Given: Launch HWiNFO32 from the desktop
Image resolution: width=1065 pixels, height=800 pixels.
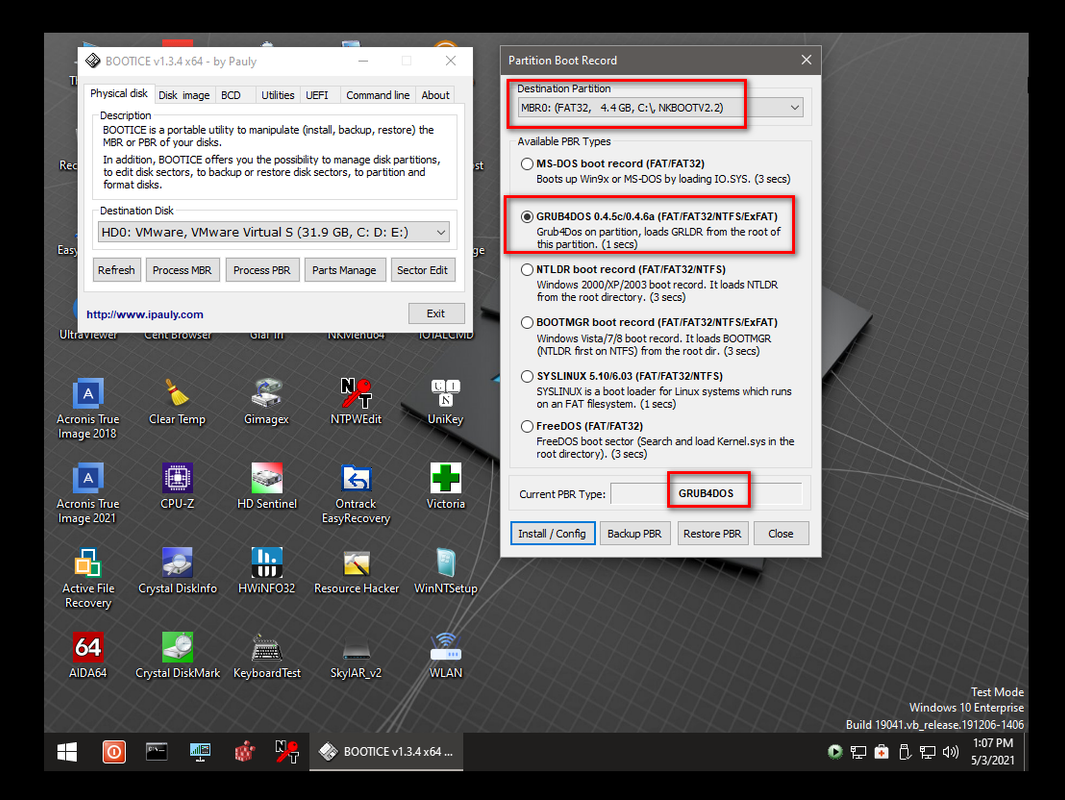Looking at the screenshot, I should click(x=267, y=571).
